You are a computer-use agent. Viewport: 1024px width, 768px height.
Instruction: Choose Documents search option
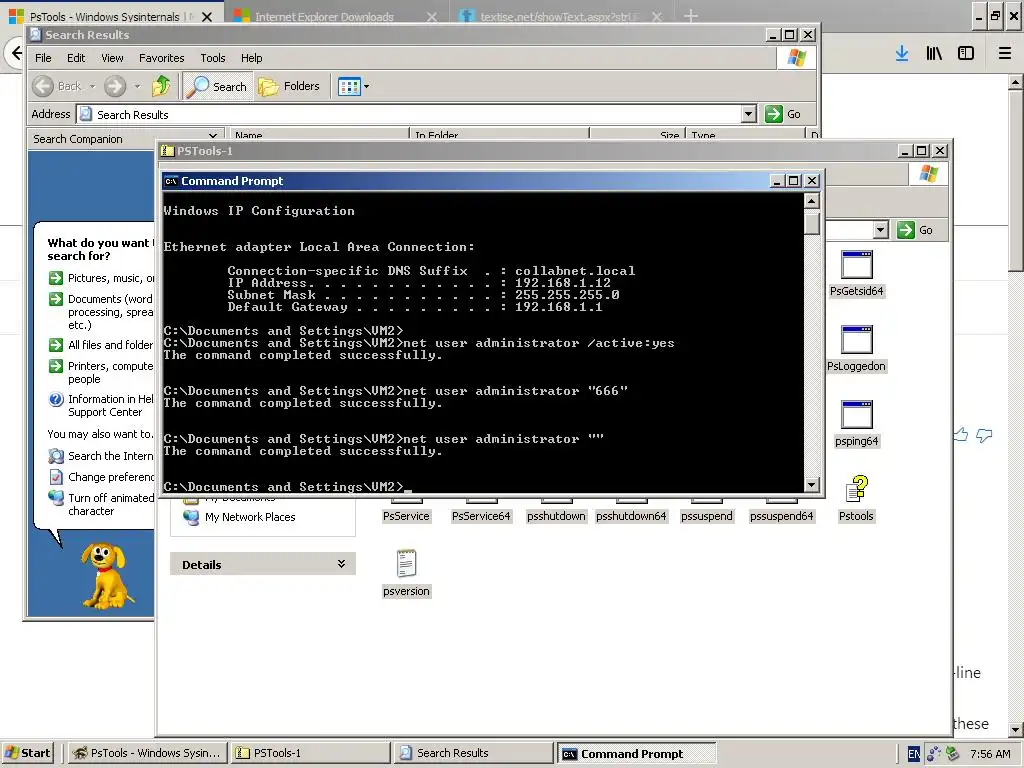click(101, 312)
